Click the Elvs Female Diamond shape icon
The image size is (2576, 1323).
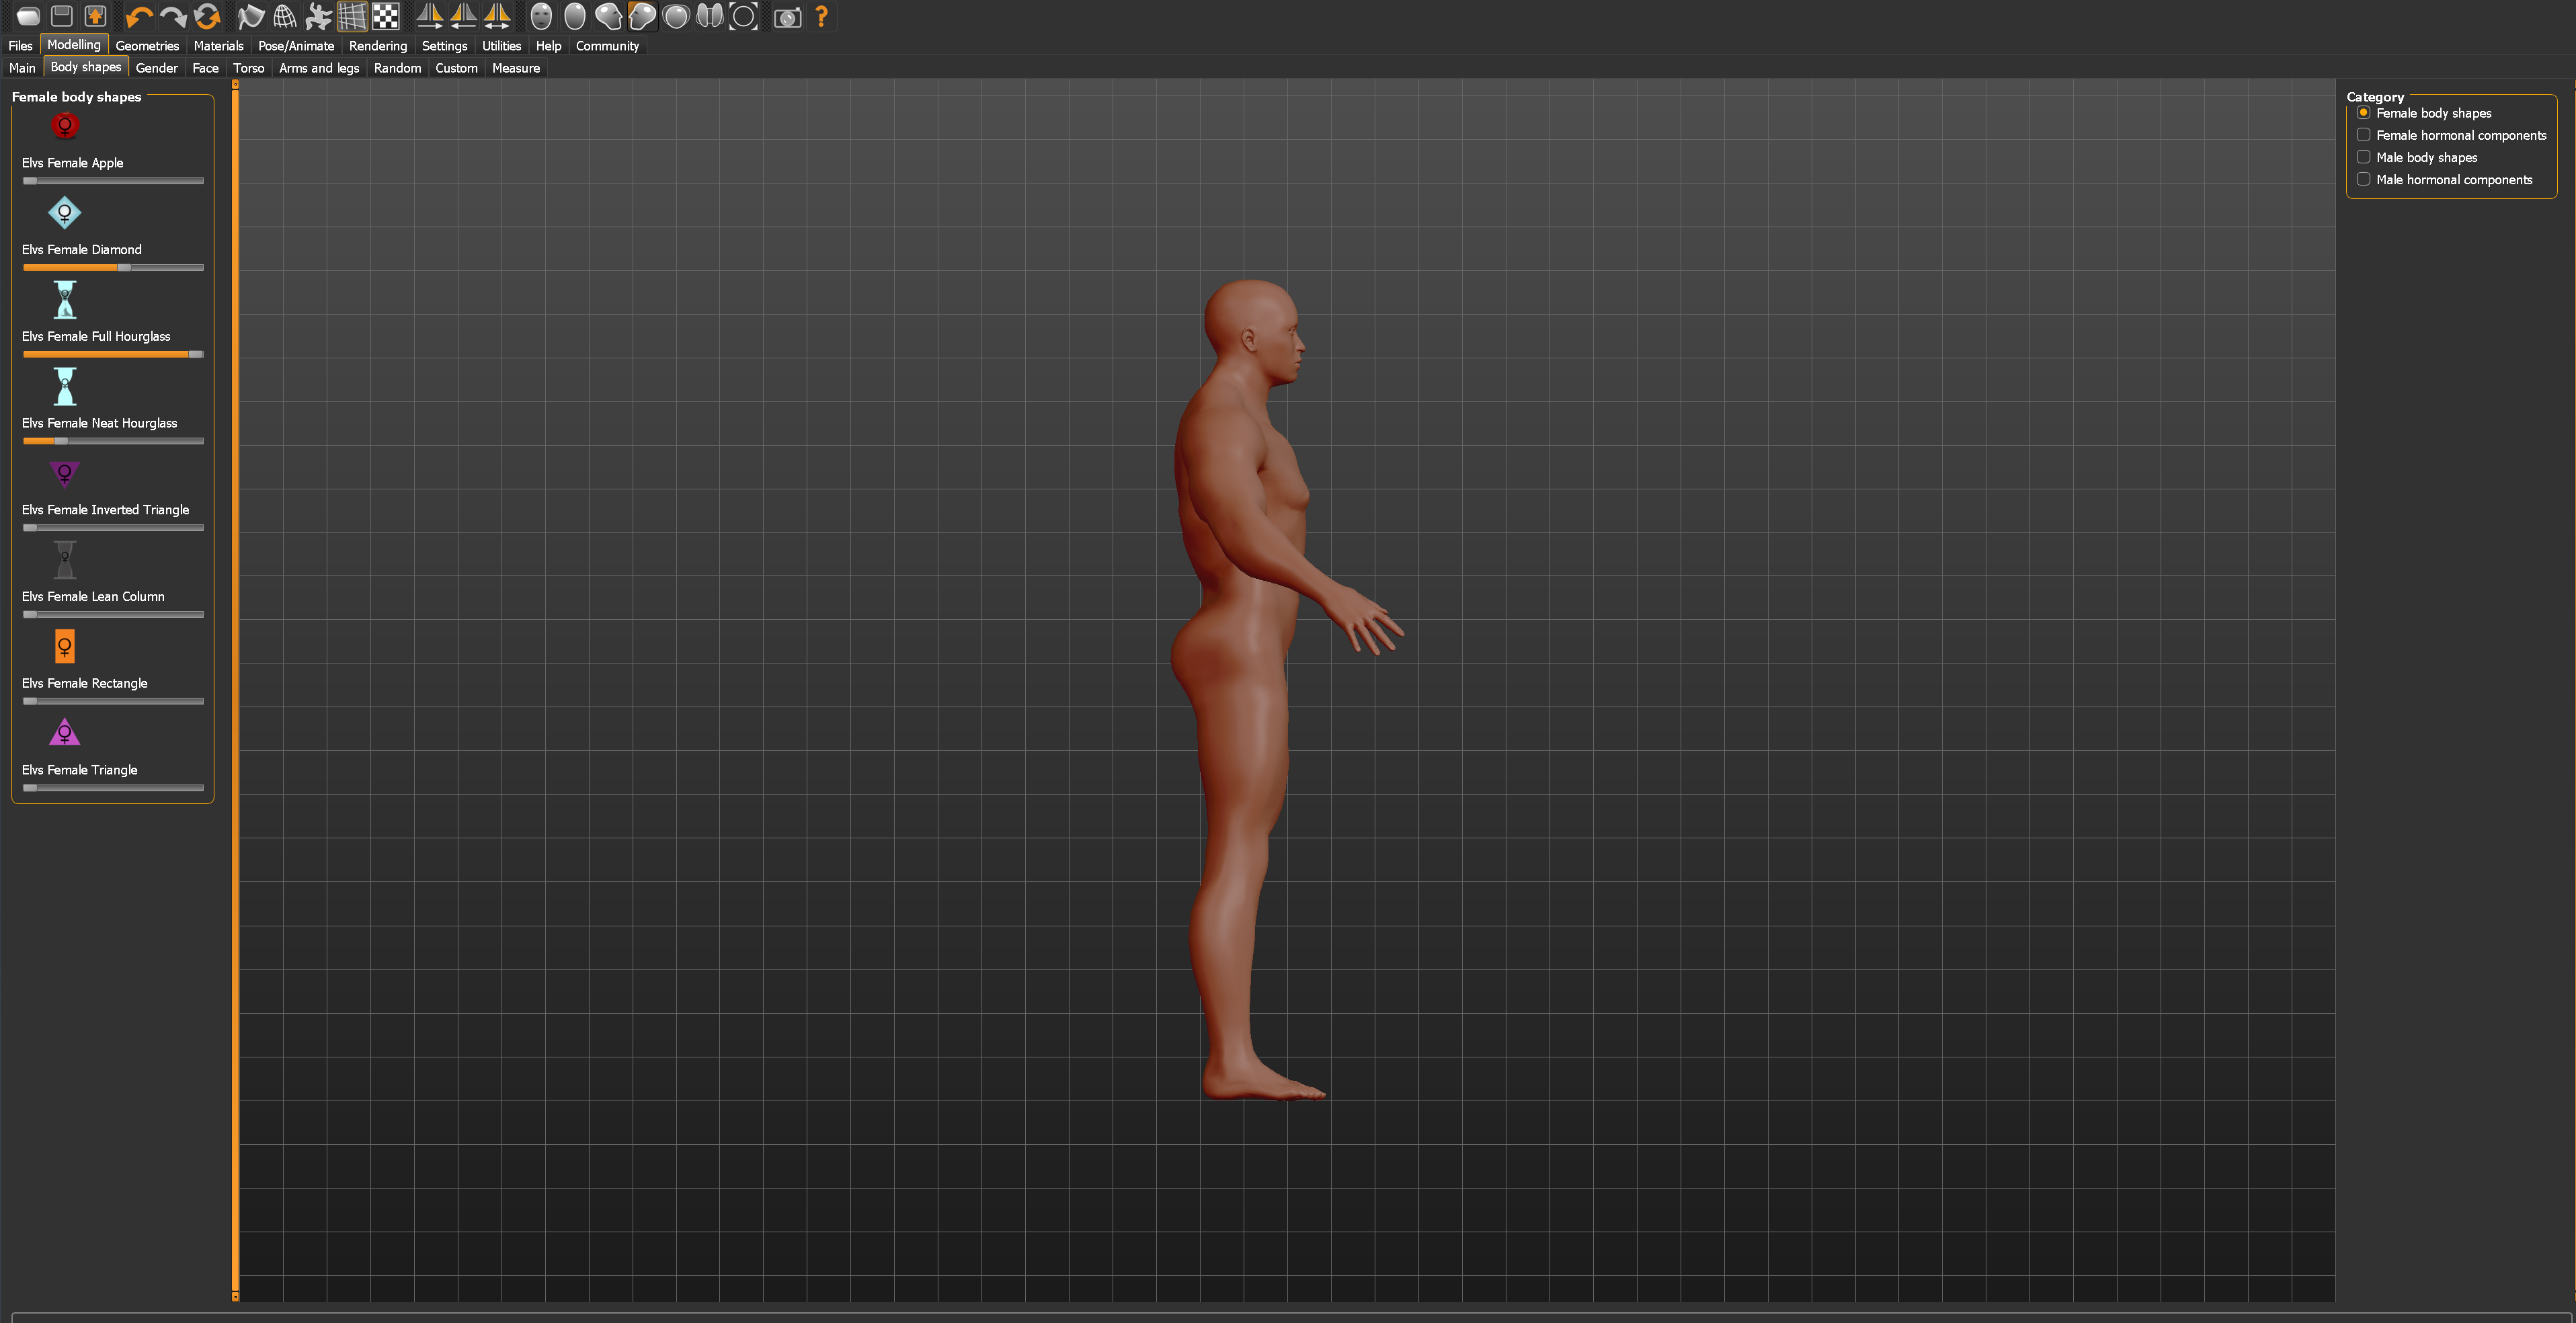coord(65,213)
